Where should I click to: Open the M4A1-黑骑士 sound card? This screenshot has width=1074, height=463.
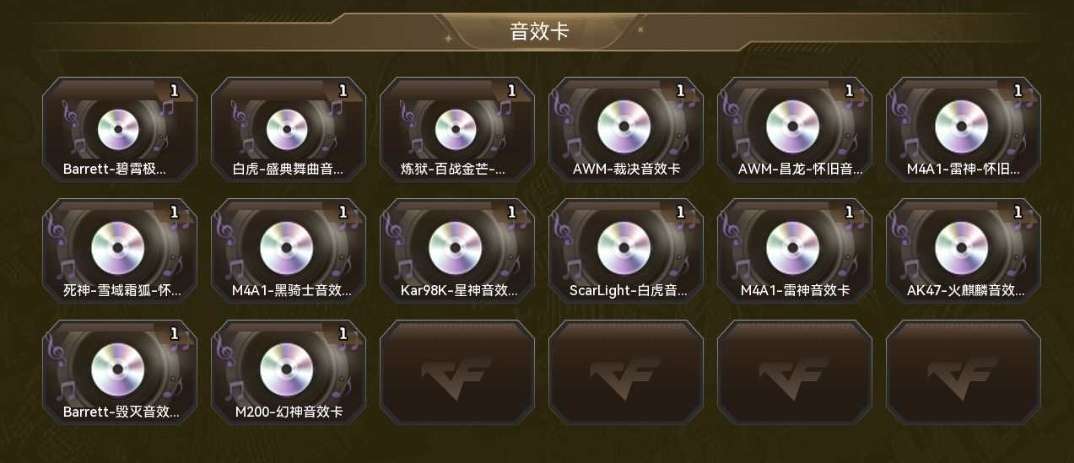tap(288, 251)
